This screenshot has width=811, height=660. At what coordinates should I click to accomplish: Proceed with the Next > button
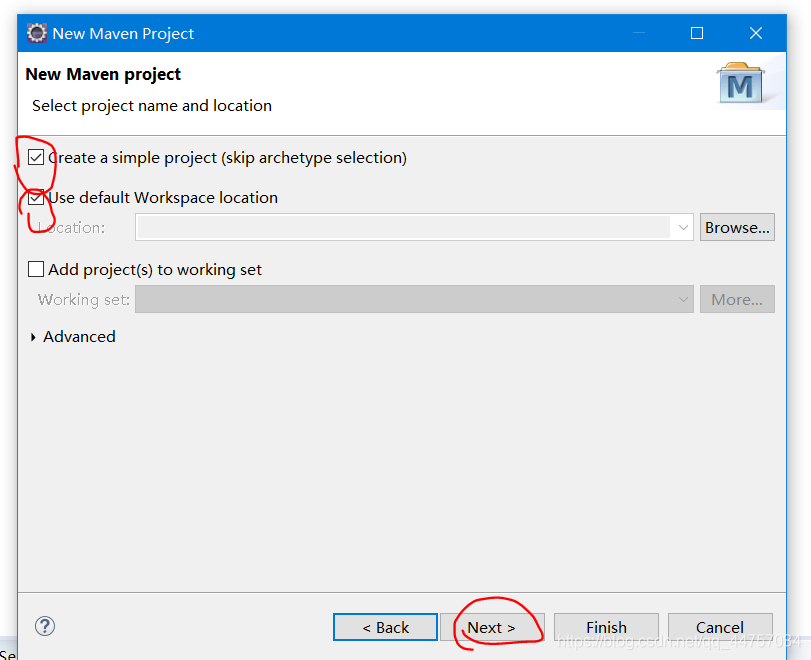pyautogui.click(x=492, y=627)
